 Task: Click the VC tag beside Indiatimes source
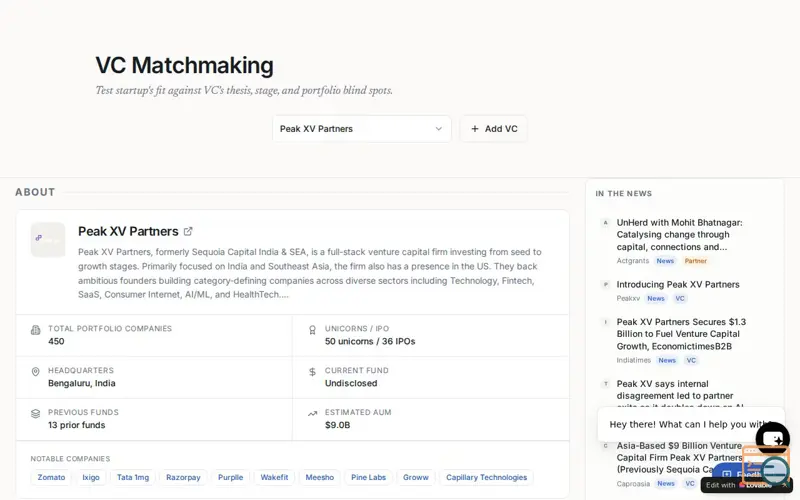click(x=691, y=360)
